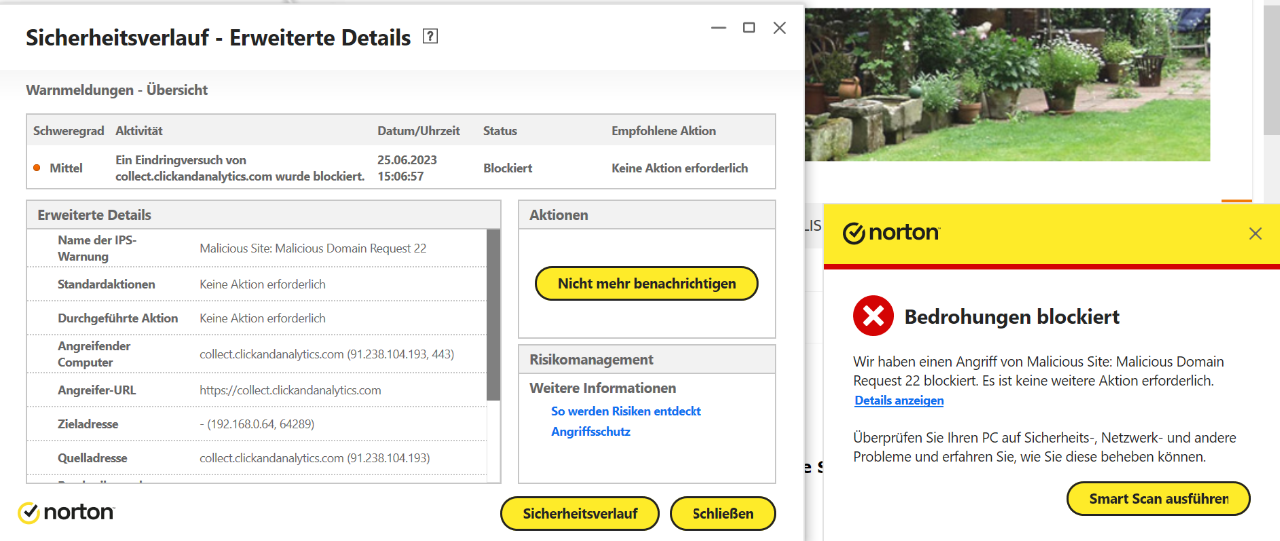Viewport: 1280px width, 541px height.
Task: Click the 25.06.2023 15:06:57 timestamp
Action: coord(407,168)
